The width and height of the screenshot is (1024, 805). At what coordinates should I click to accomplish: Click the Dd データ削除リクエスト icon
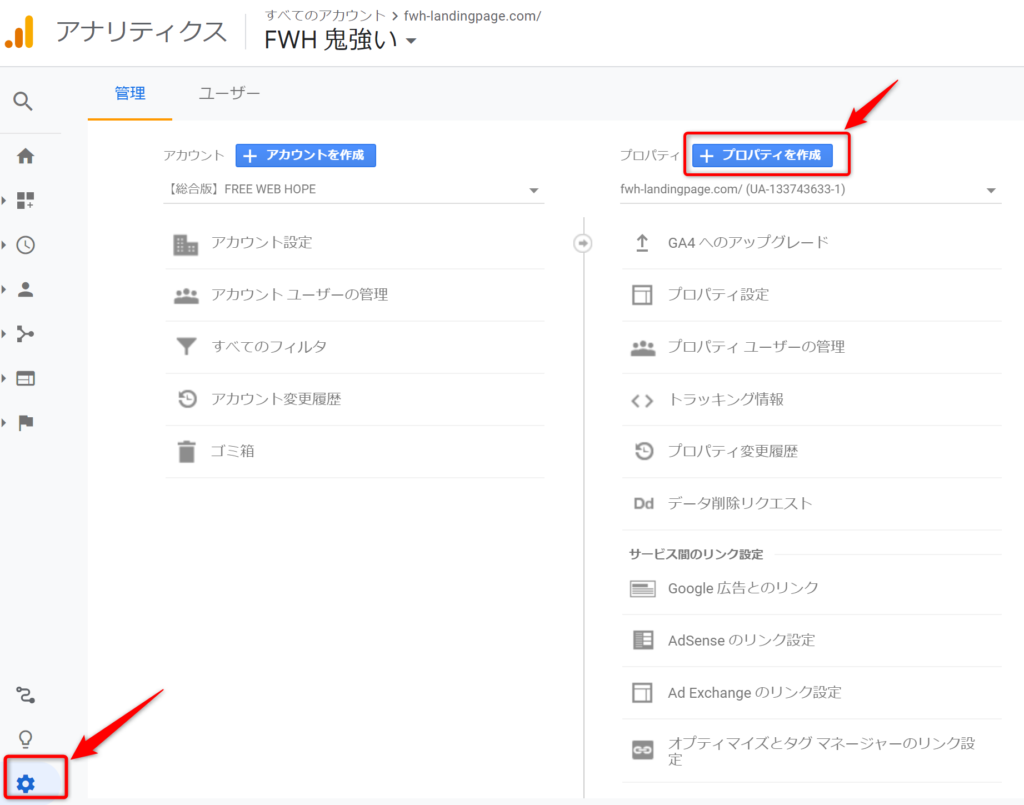(643, 503)
